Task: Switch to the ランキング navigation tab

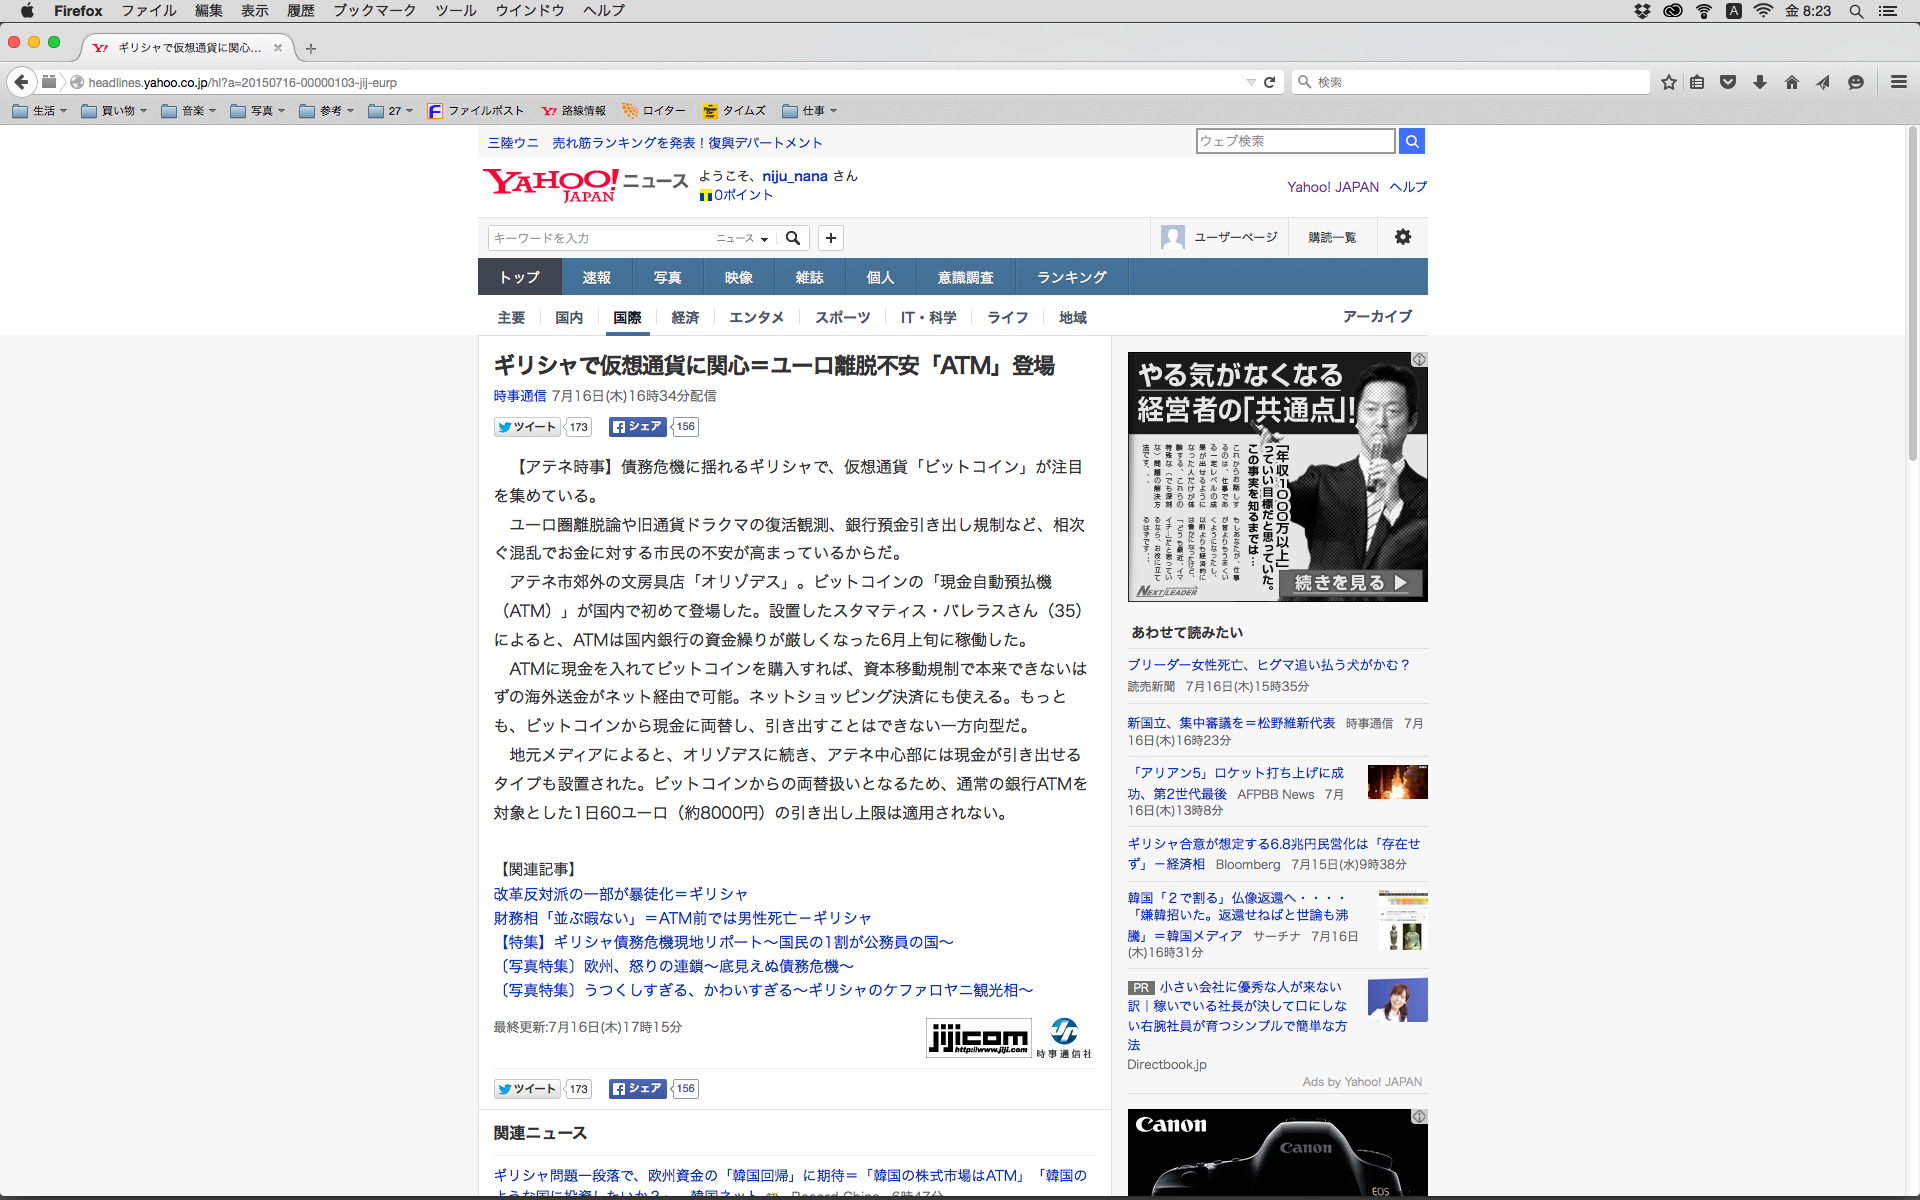Action: [1071, 277]
